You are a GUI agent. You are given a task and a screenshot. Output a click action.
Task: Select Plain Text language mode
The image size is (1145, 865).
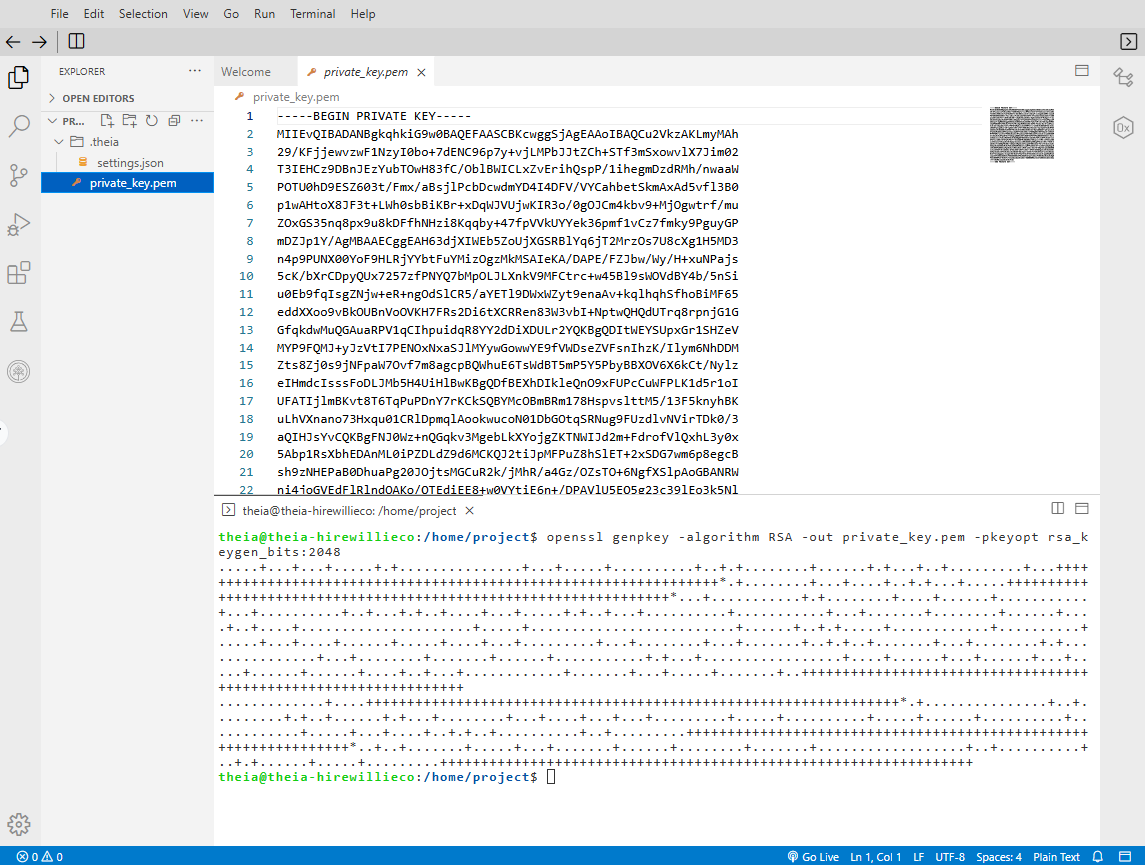[x=1056, y=857]
